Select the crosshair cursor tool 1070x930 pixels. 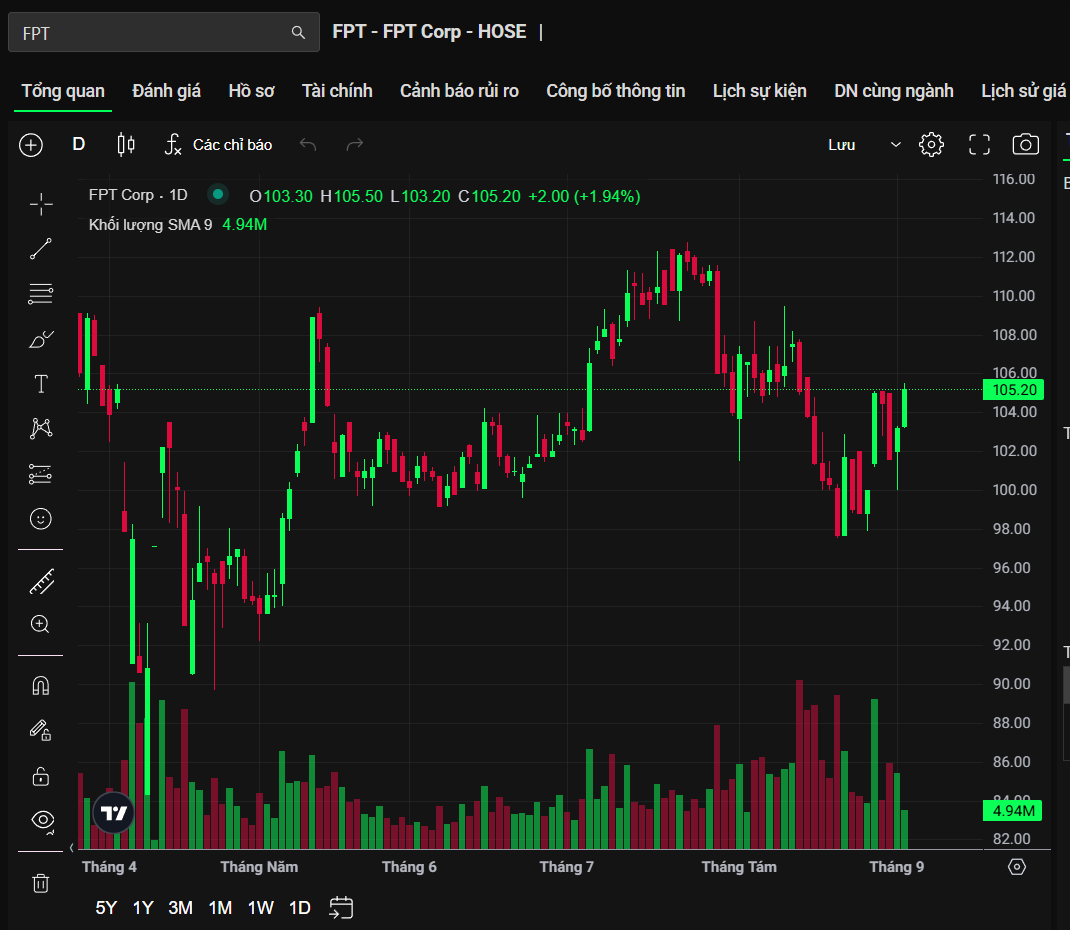(x=41, y=204)
